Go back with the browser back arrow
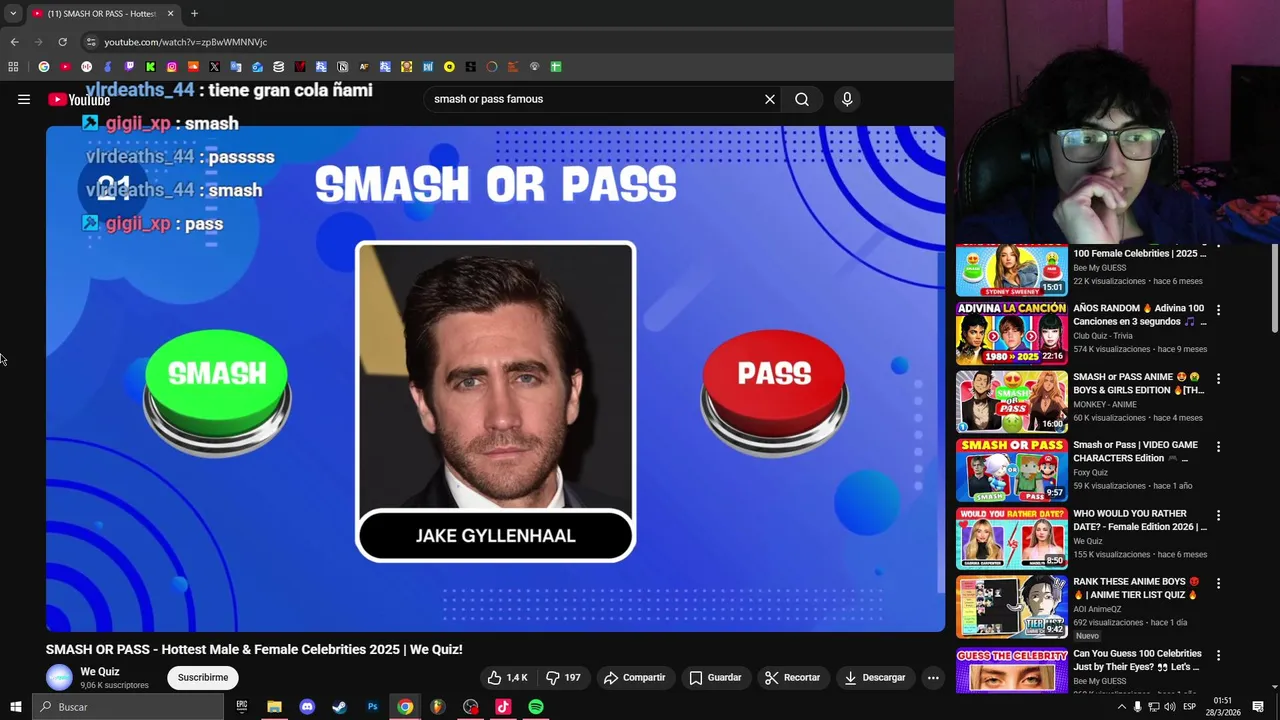This screenshot has width=1280, height=720. pyautogui.click(x=14, y=42)
